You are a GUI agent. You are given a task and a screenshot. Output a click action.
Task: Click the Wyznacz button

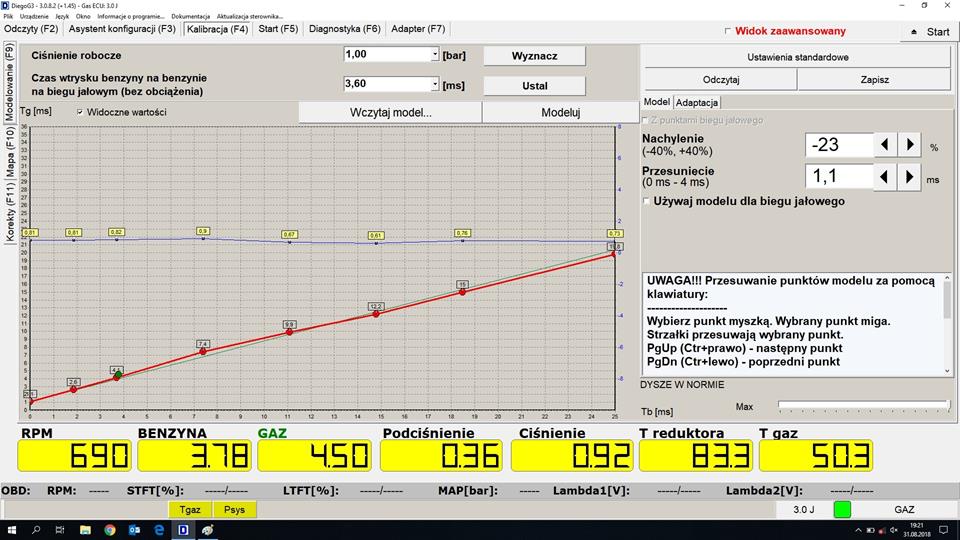(x=534, y=56)
